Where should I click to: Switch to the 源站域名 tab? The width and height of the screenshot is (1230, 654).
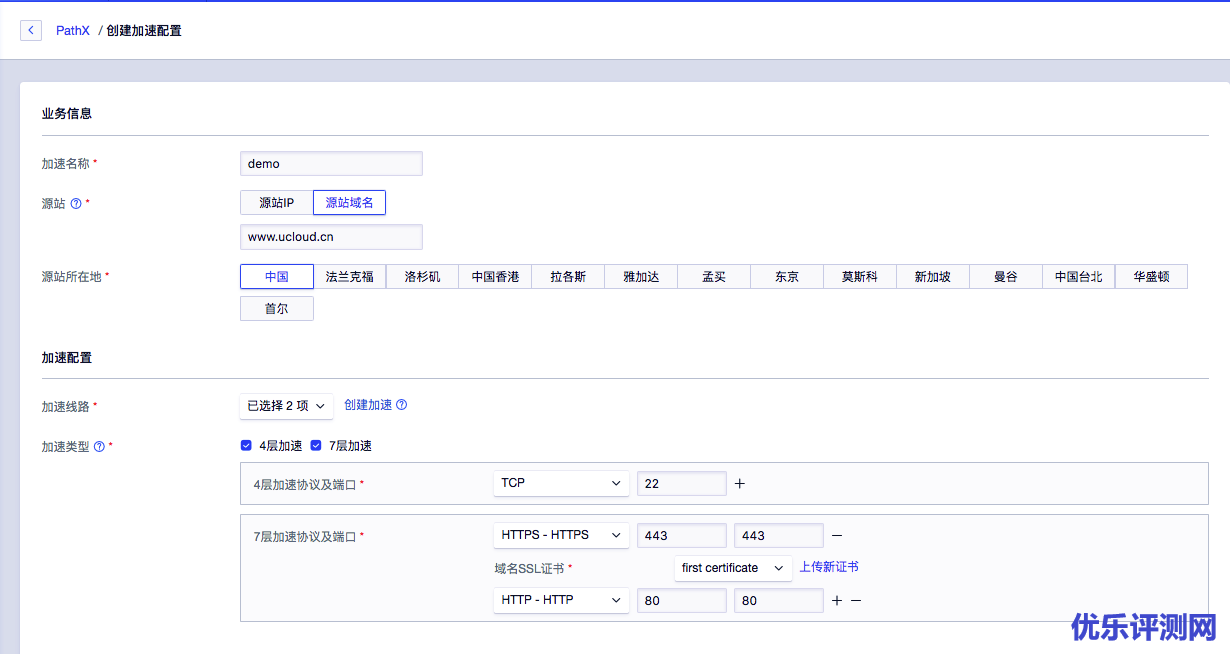coord(349,203)
